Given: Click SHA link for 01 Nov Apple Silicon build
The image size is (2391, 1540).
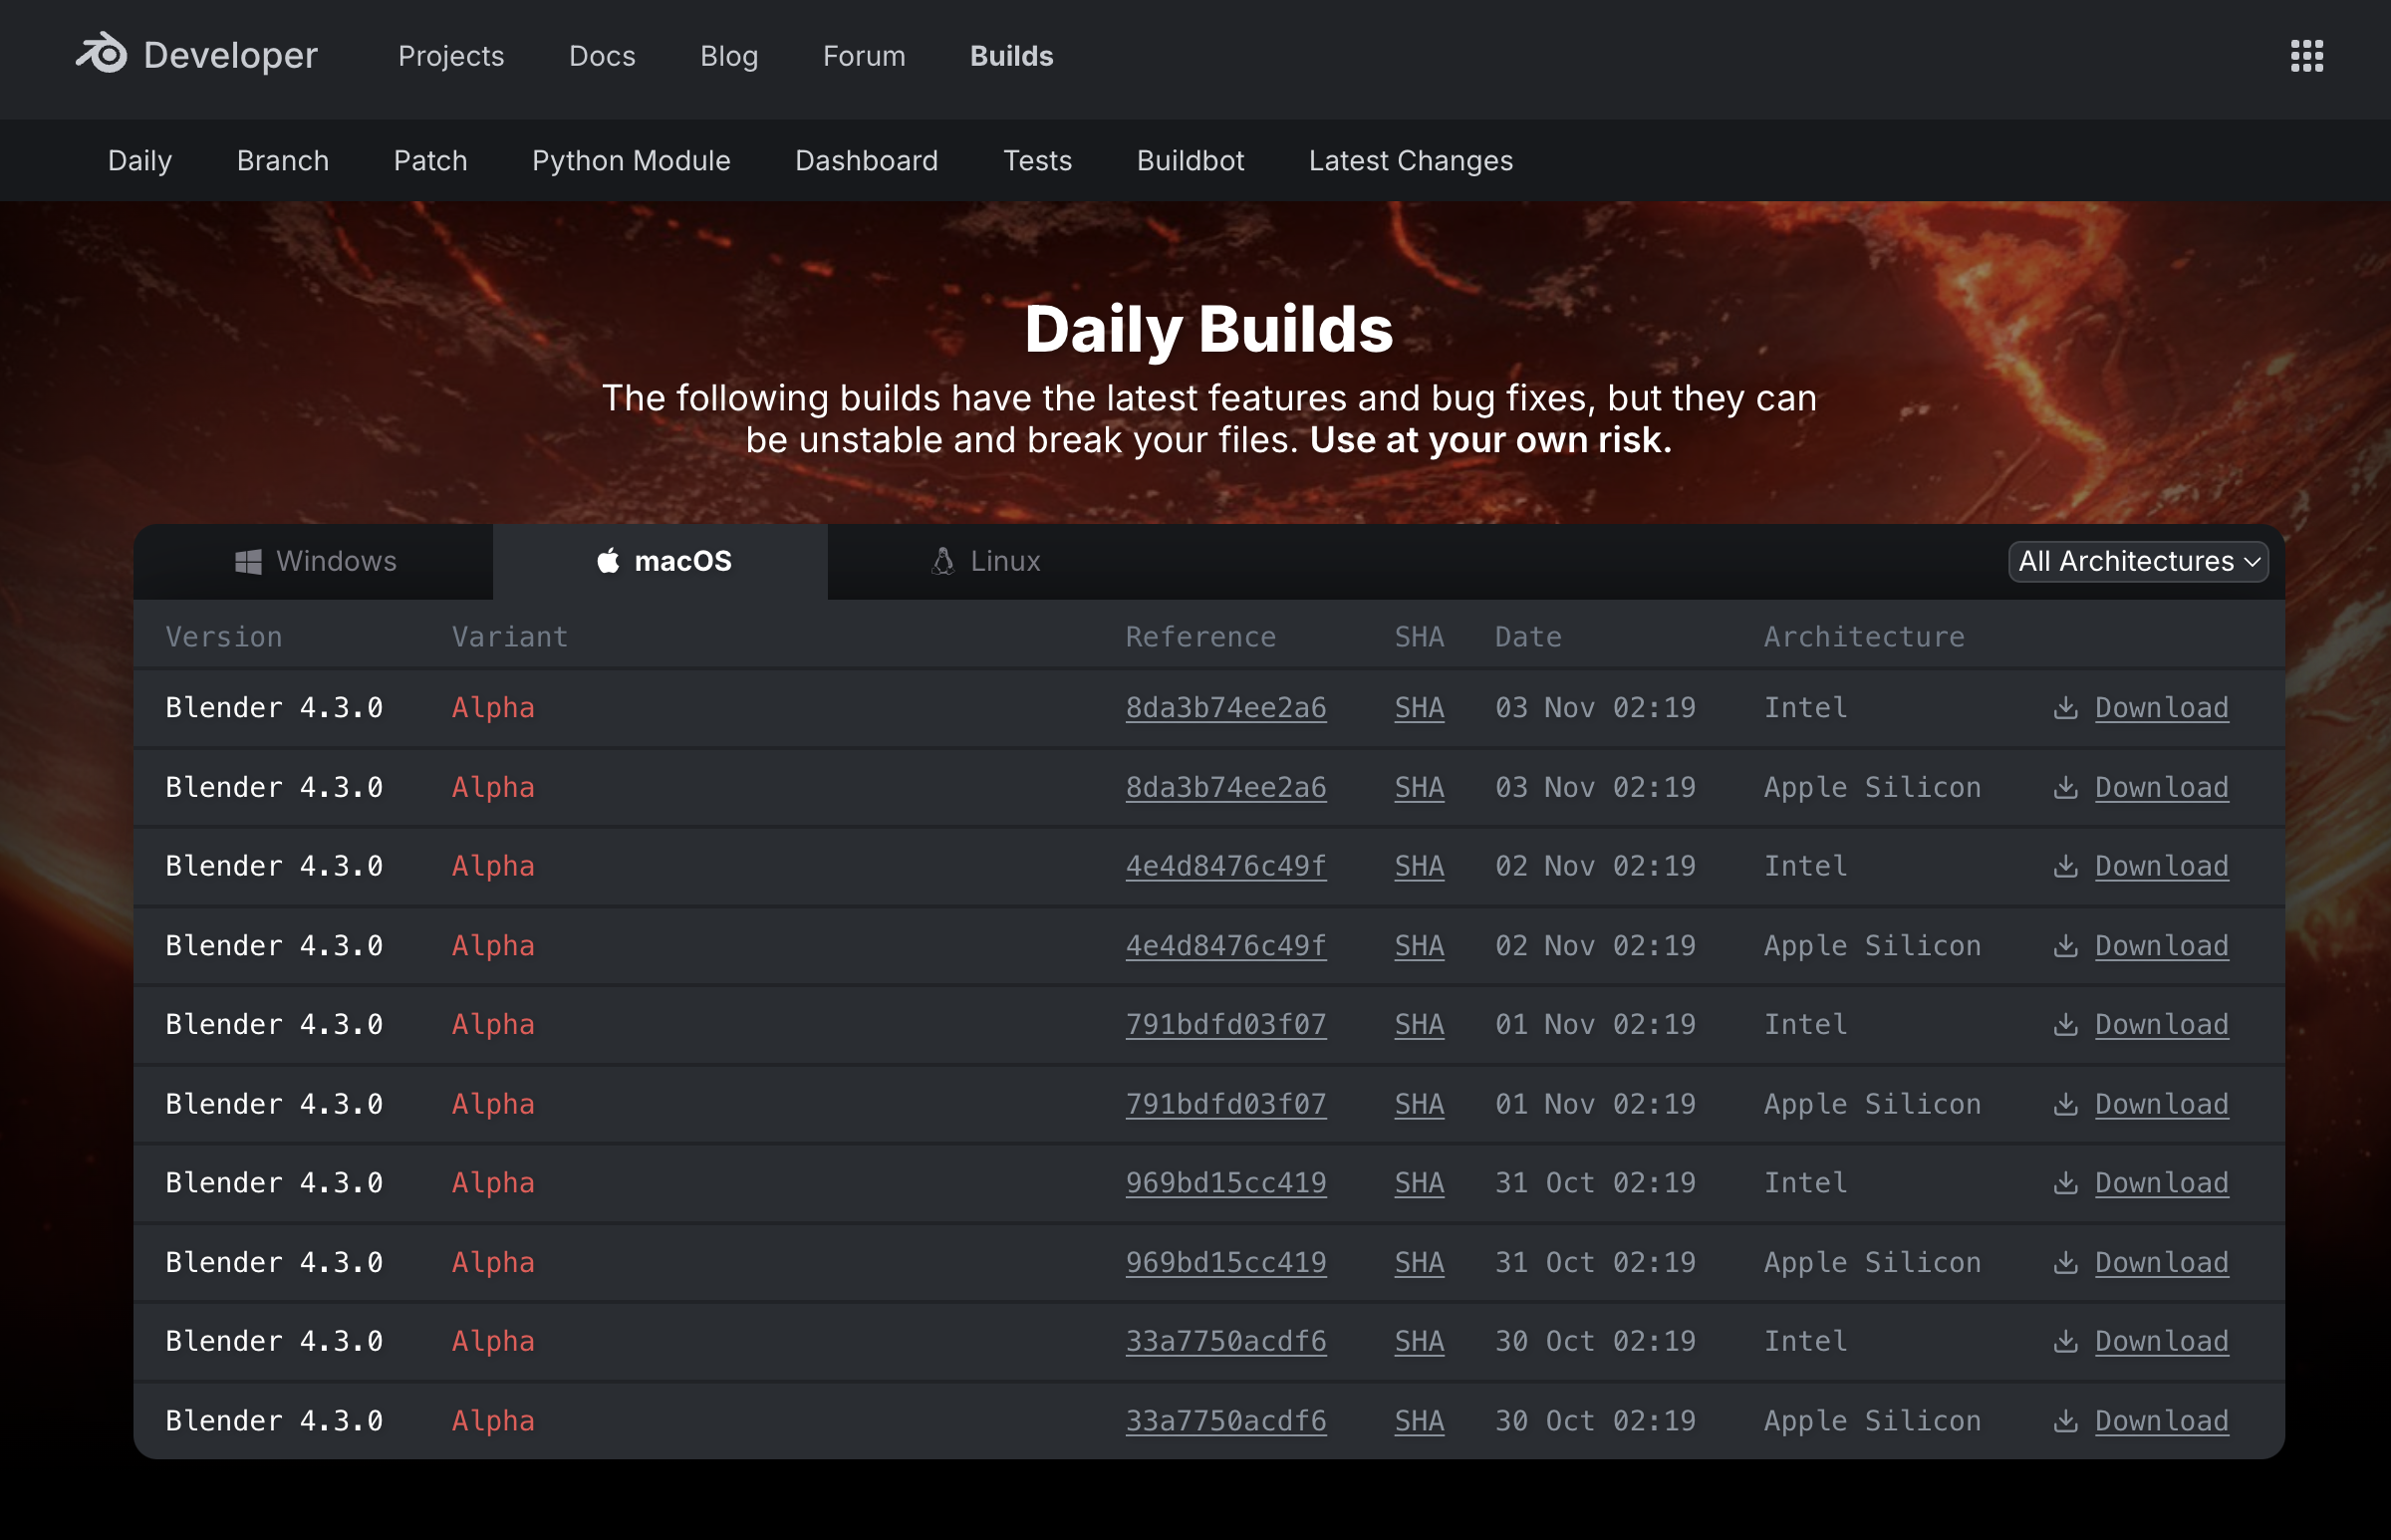Looking at the screenshot, I should (x=1419, y=1104).
